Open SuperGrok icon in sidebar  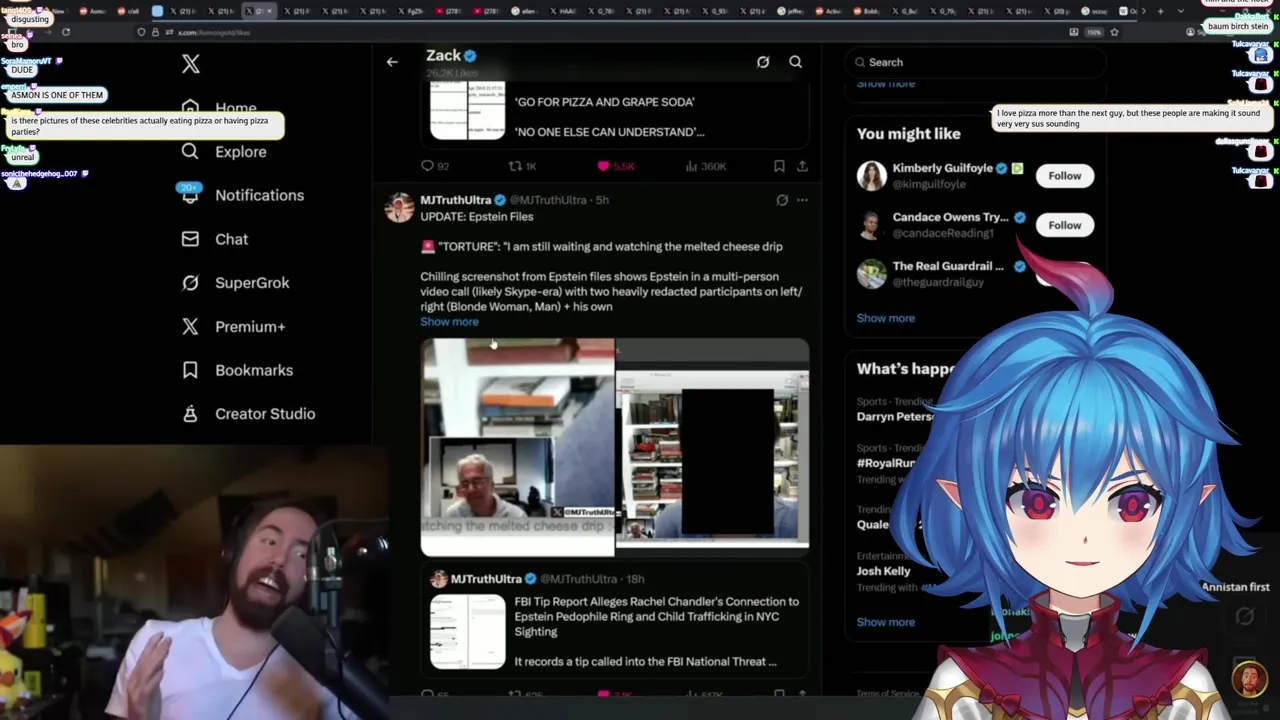click(190, 282)
